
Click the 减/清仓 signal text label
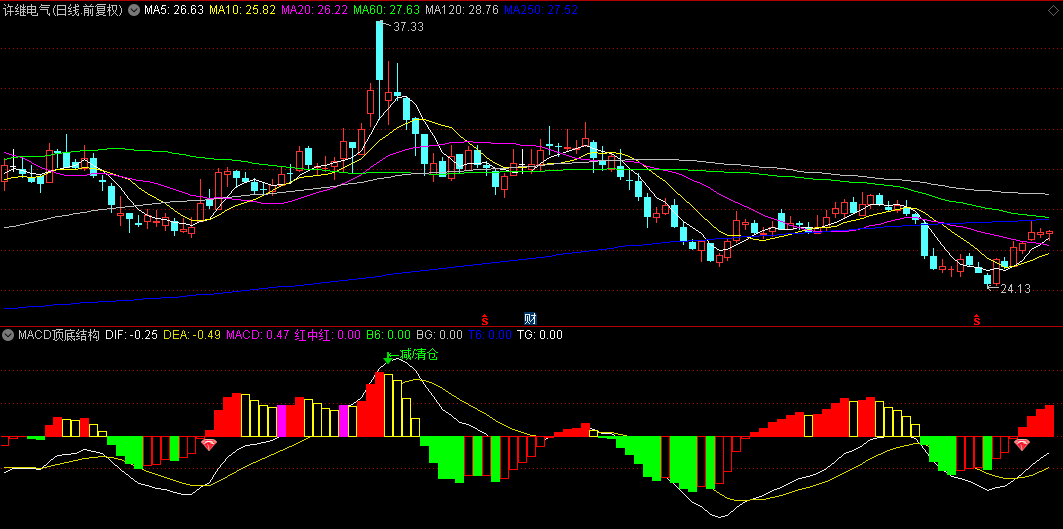pos(419,355)
